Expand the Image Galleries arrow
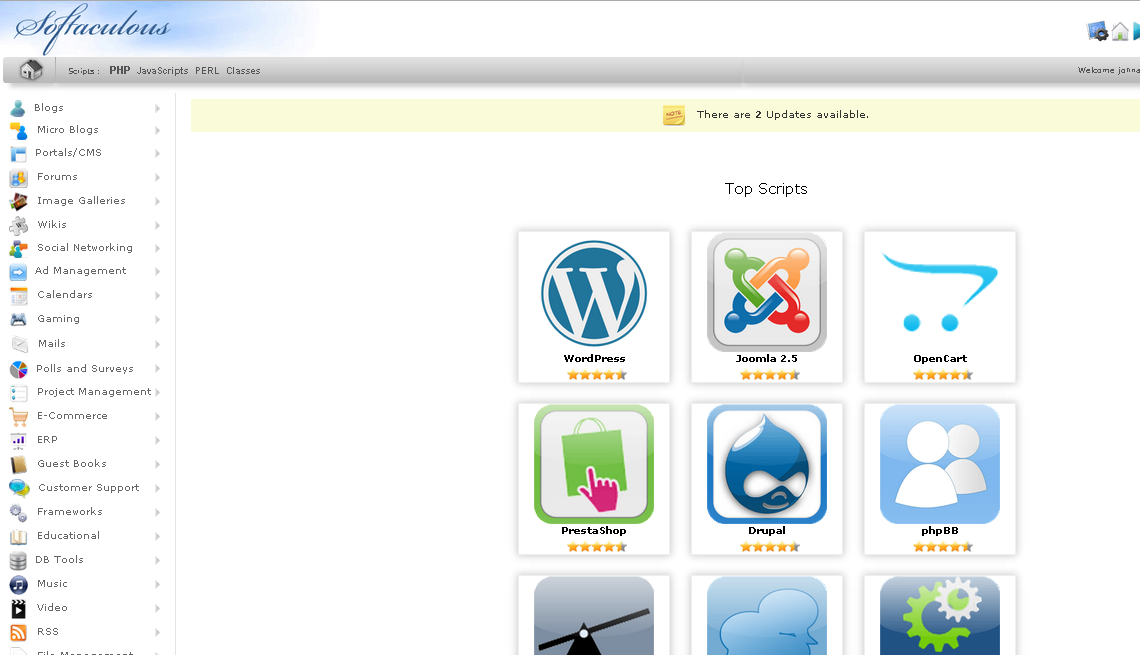This screenshot has height=655, width=1140. [157, 201]
